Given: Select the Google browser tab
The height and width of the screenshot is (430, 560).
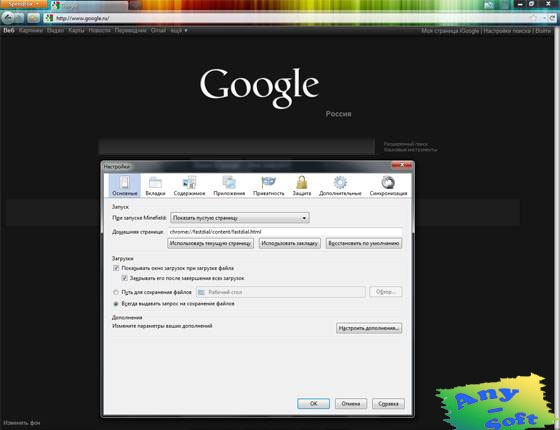Looking at the screenshot, I should click(89, 5).
